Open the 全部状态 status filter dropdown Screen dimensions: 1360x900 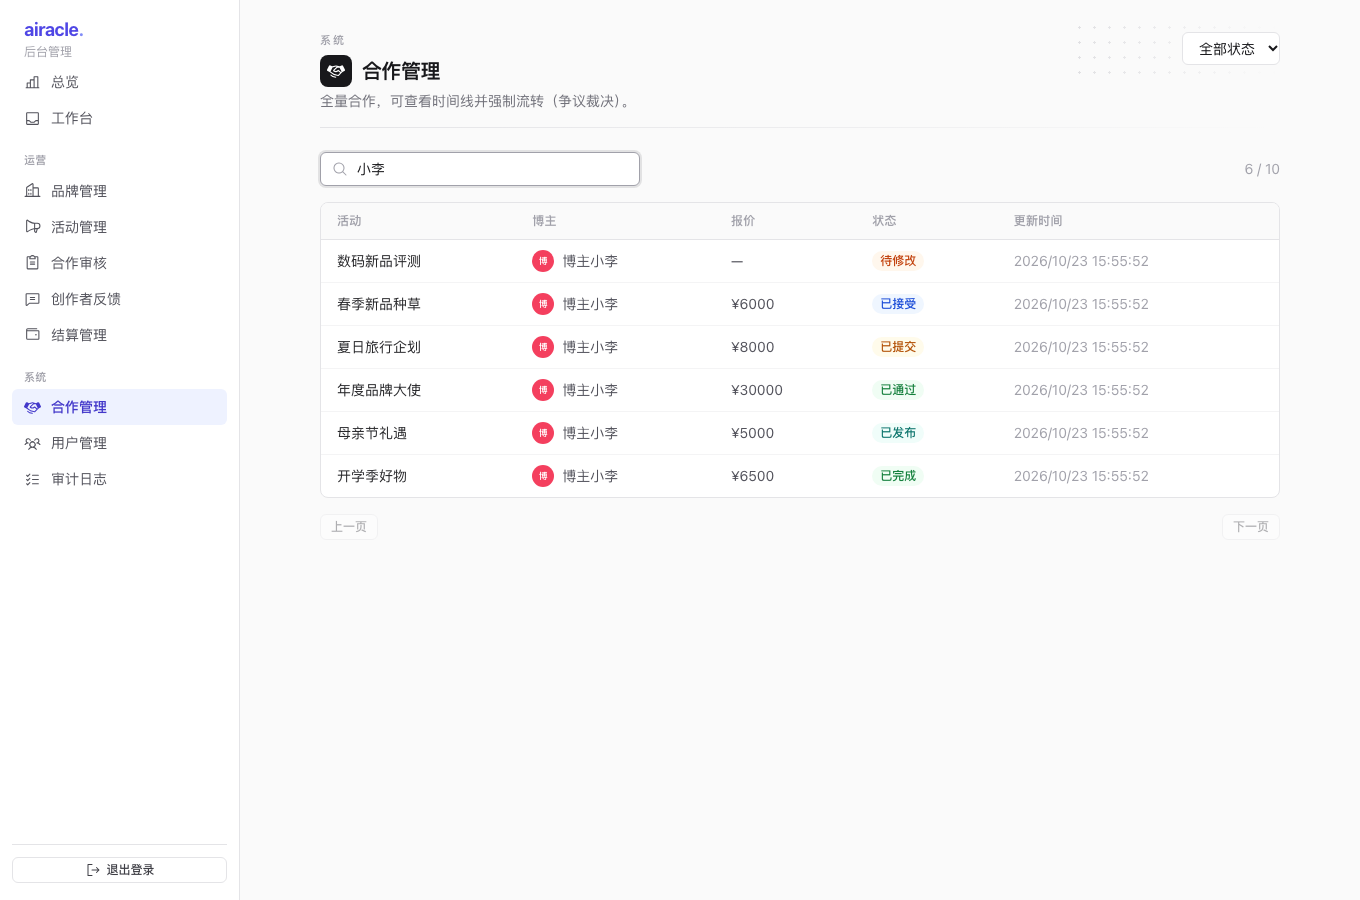[1231, 49]
